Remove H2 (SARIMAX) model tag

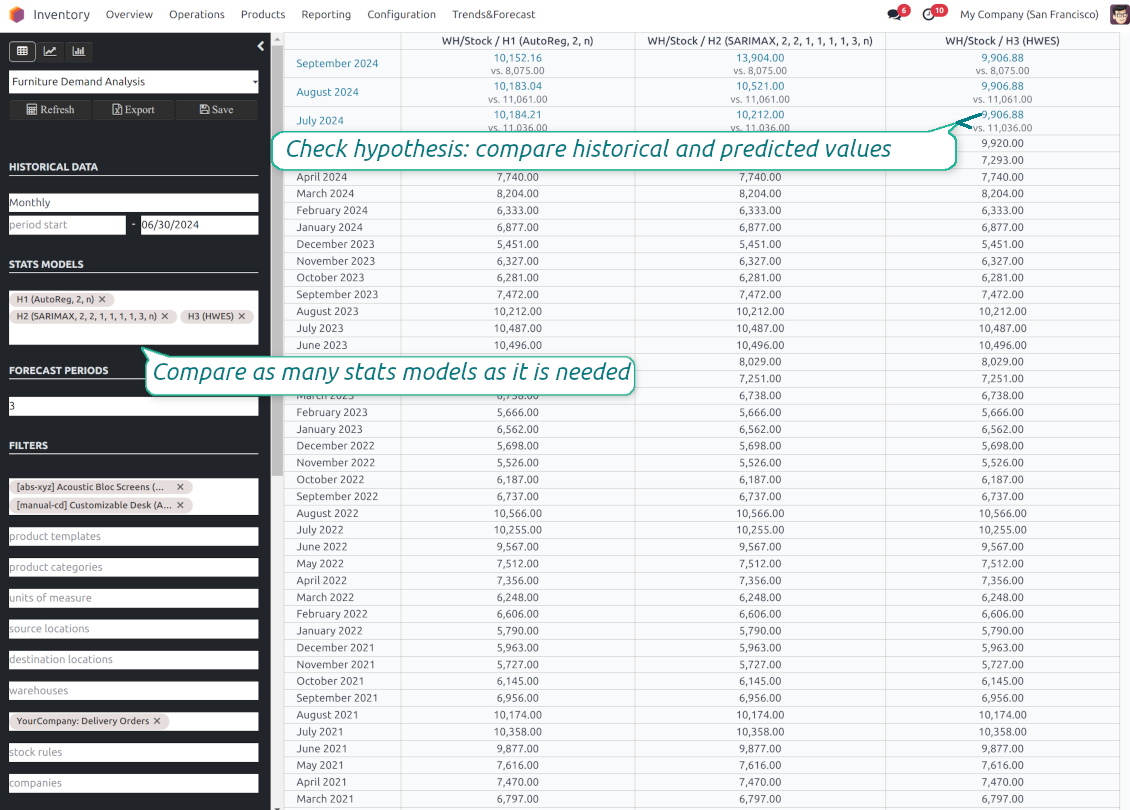(x=165, y=316)
